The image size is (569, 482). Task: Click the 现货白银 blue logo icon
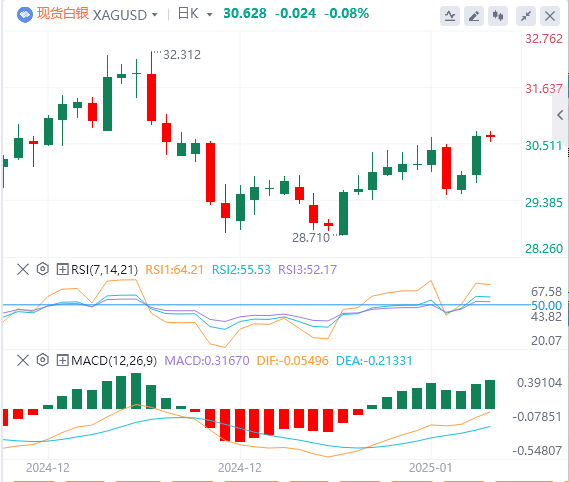[25, 15]
